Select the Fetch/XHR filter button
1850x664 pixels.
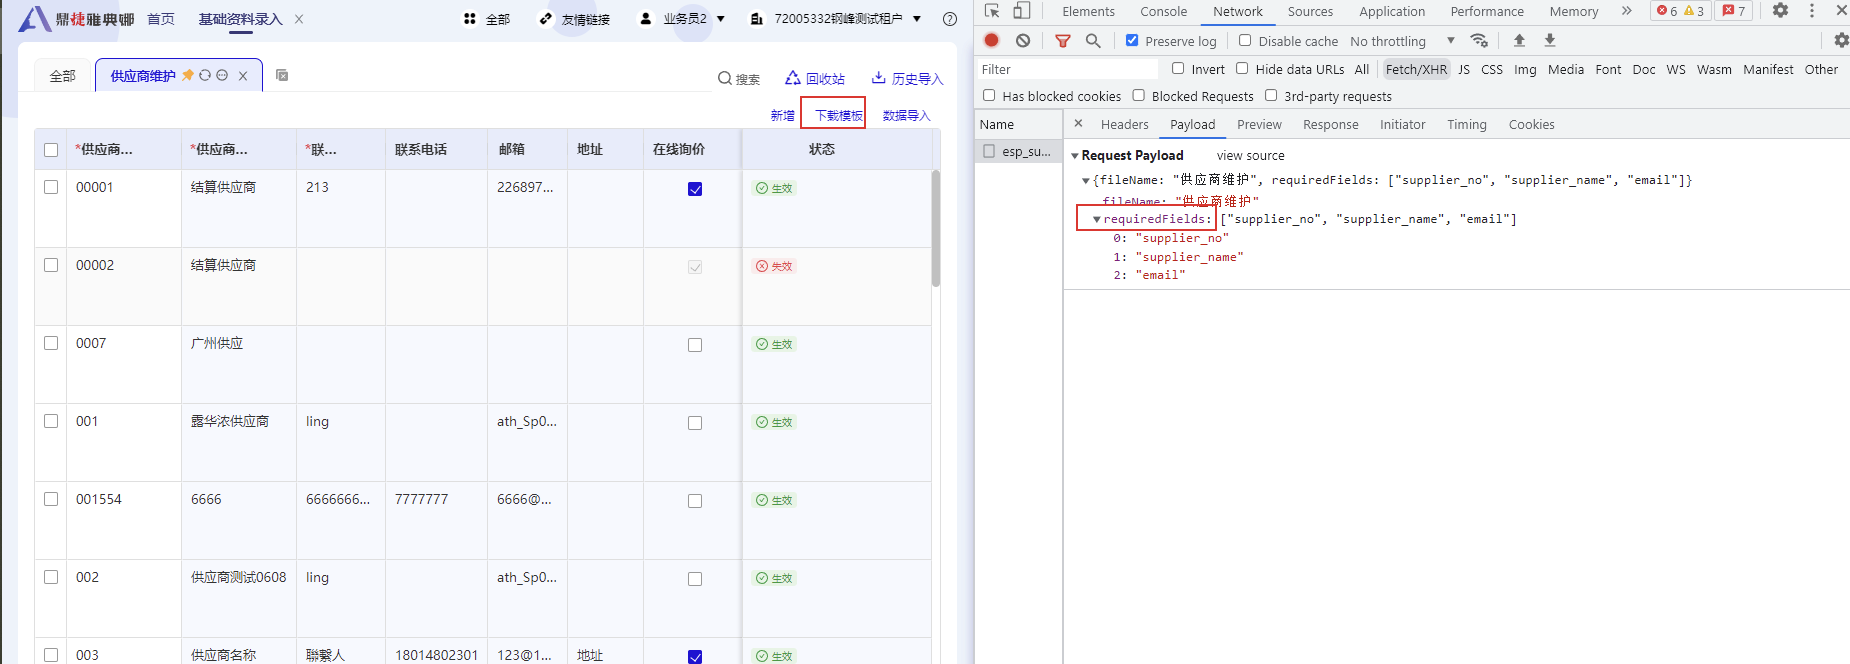[x=1416, y=69]
